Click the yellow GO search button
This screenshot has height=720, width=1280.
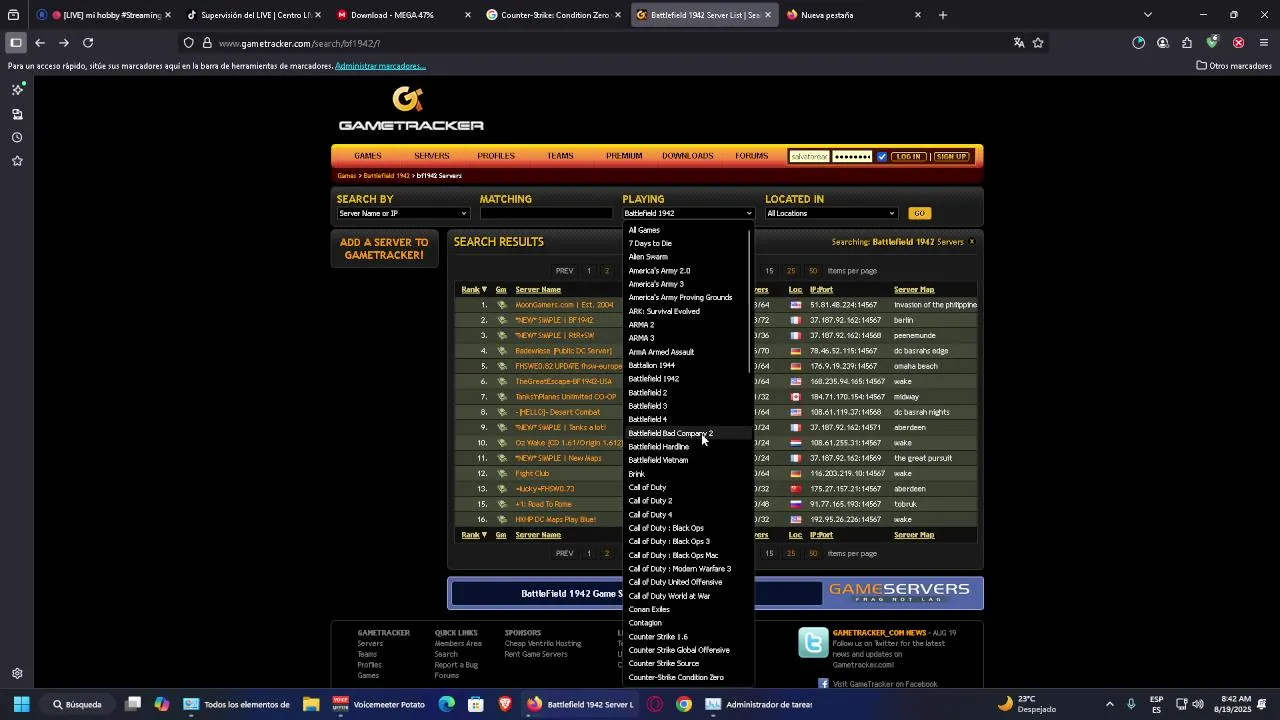pyautogui.click(x=919, y=213)
